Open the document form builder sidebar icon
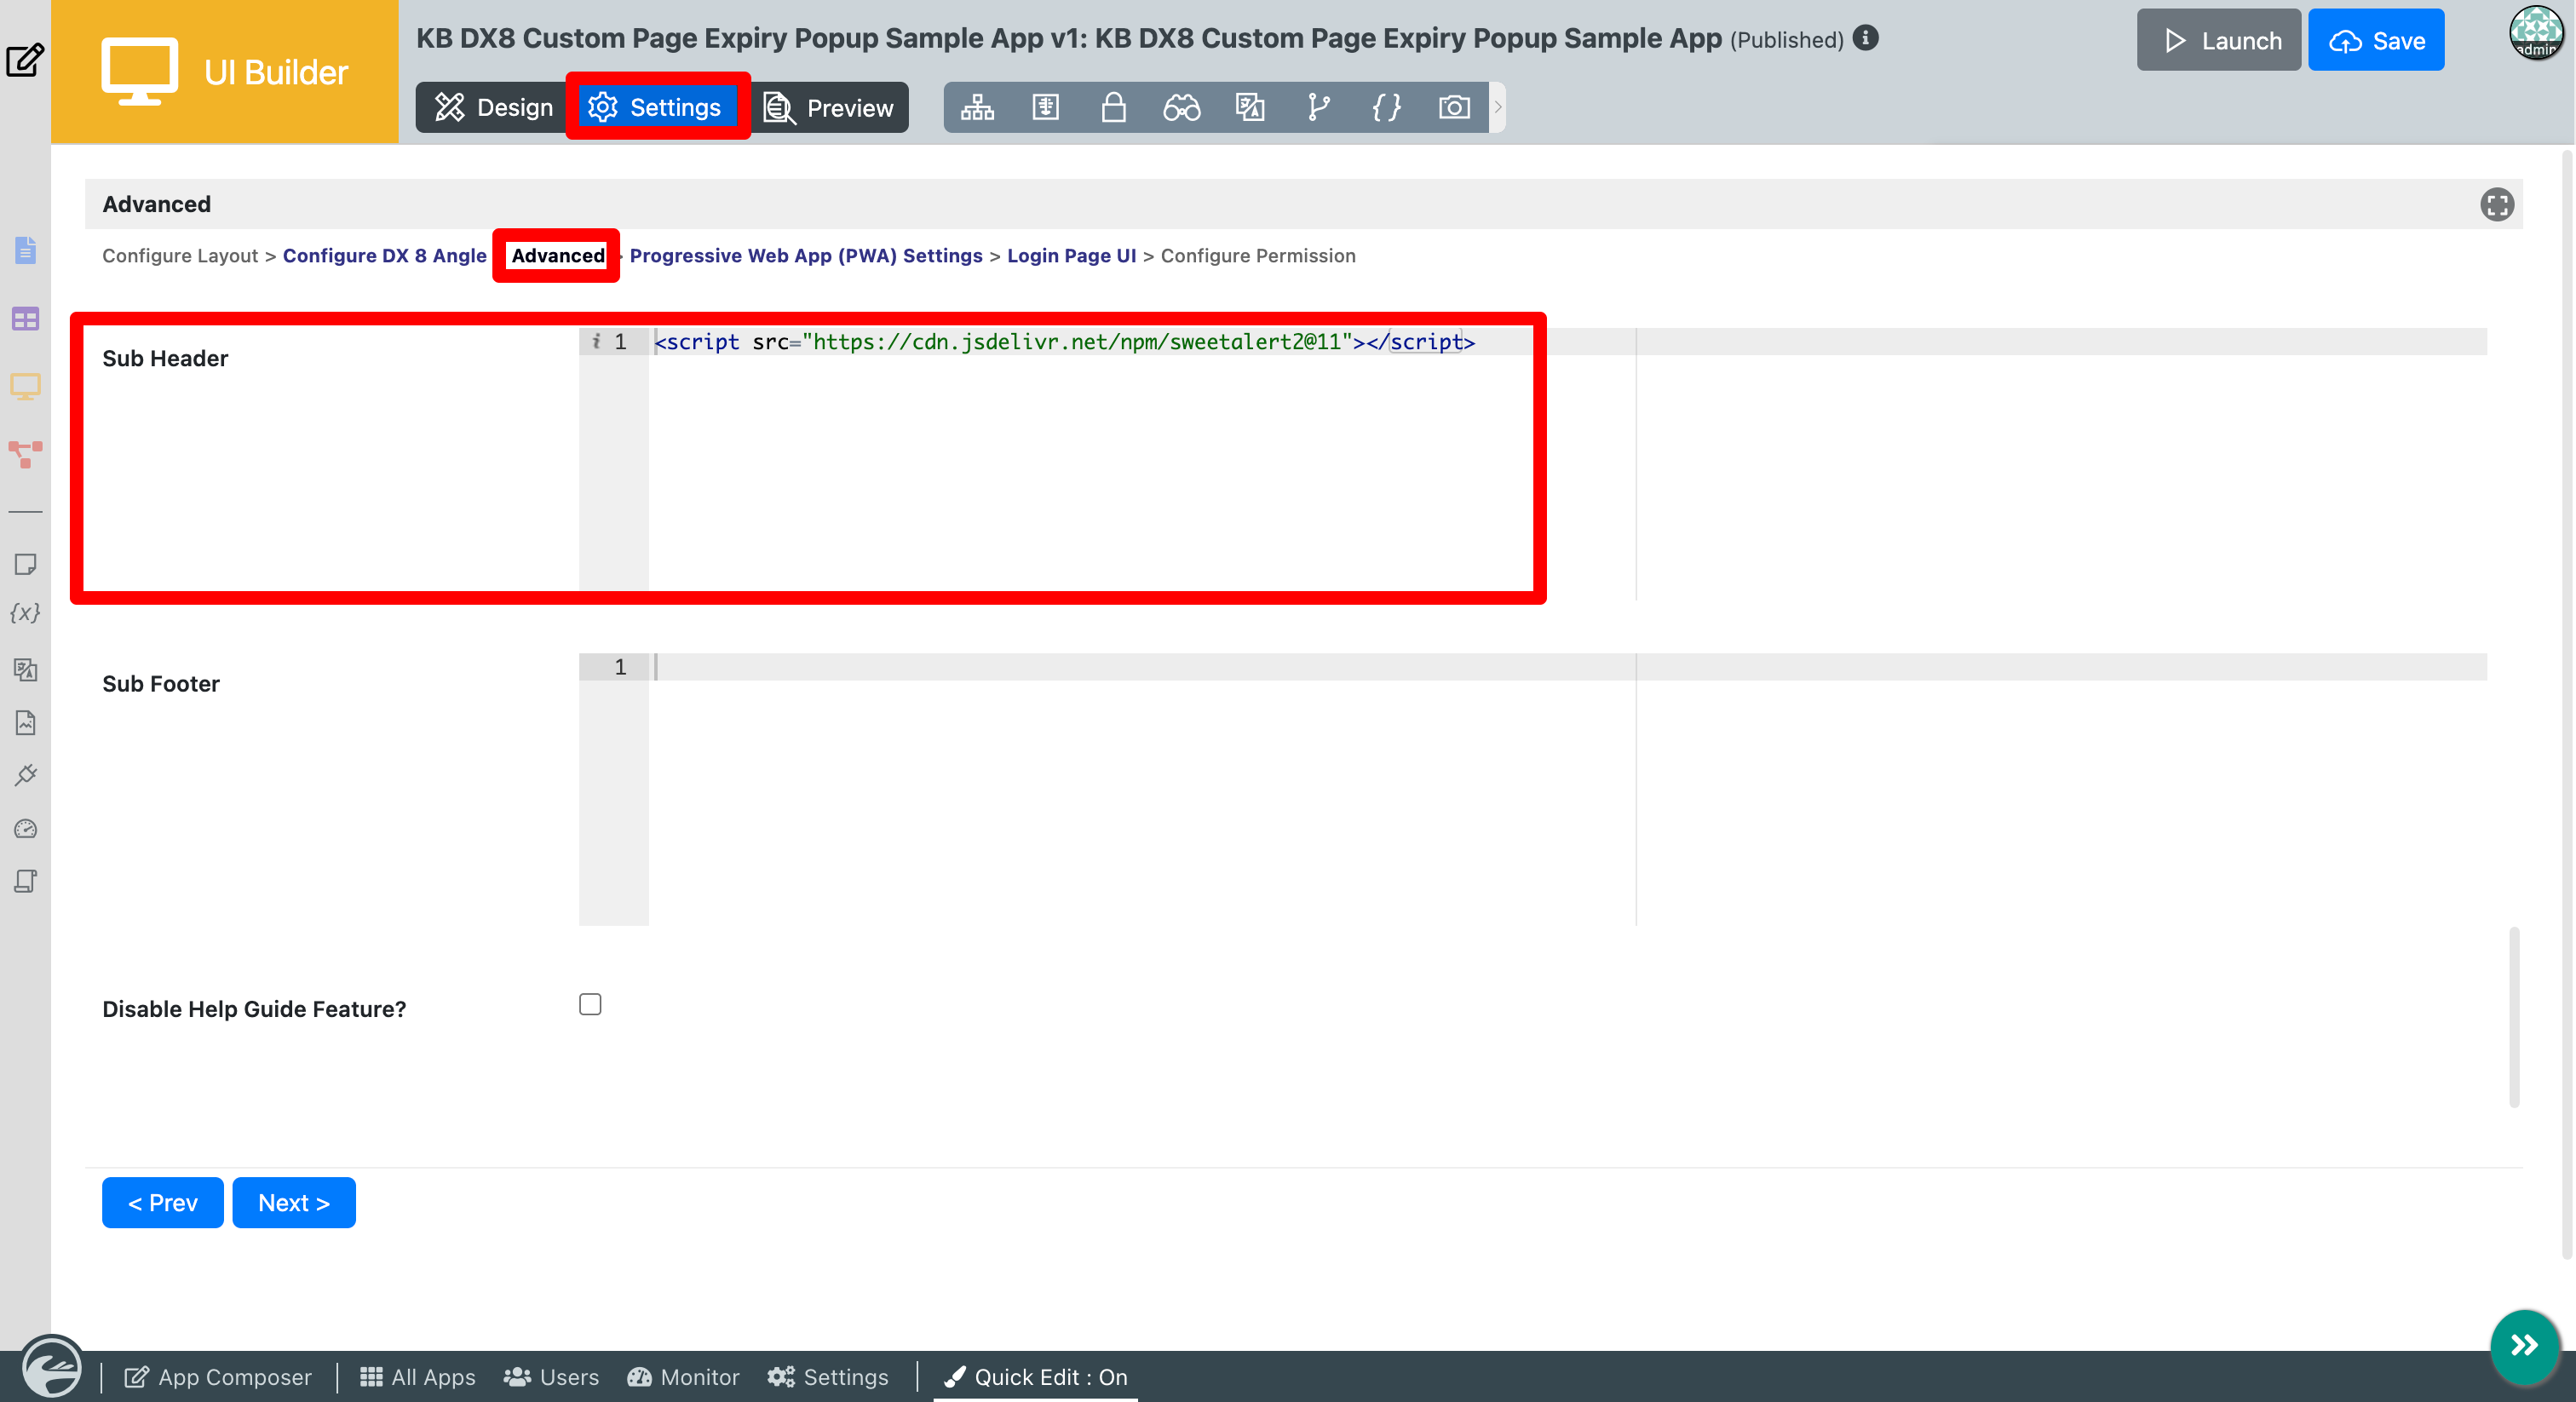 point(25,250)
